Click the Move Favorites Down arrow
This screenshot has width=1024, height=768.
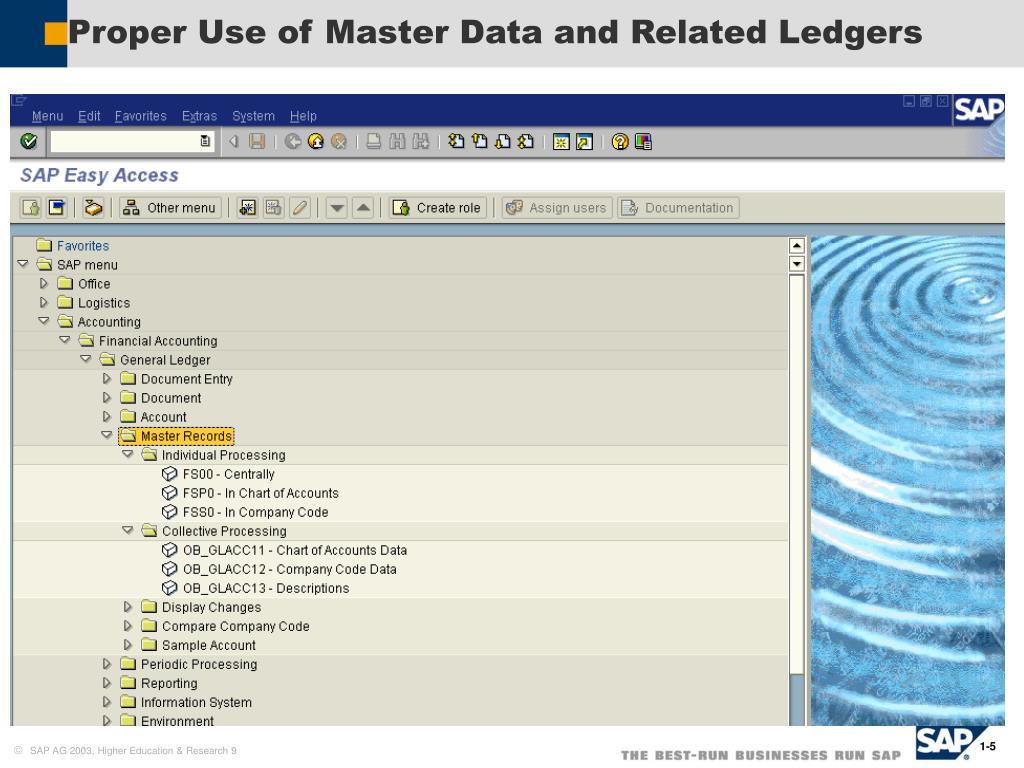336,208
